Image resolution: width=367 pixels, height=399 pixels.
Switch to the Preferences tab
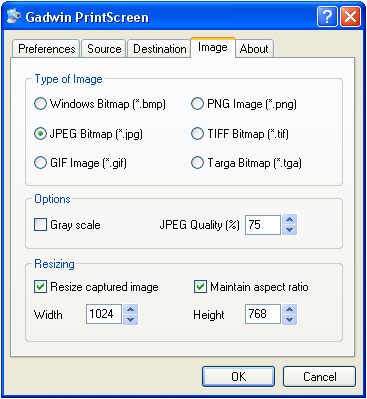tap(46, 49)
